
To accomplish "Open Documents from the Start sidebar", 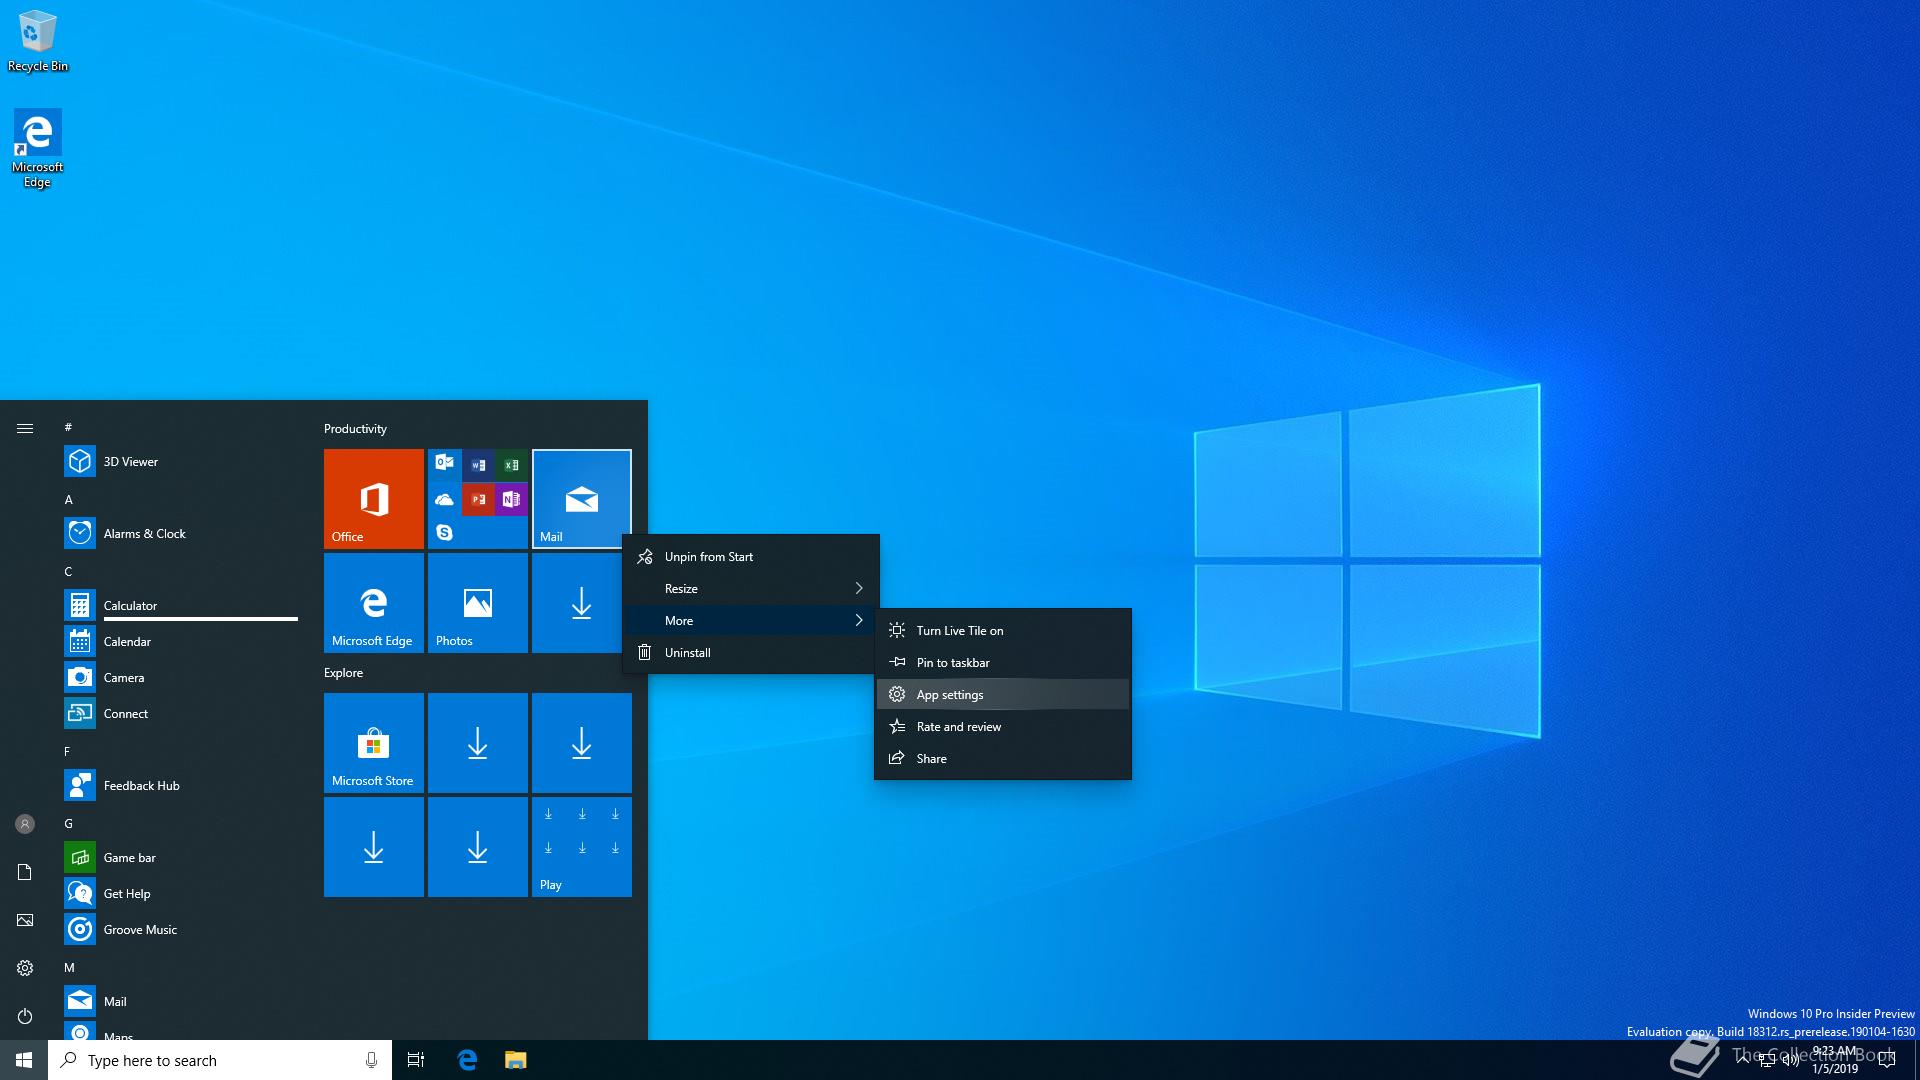I will point(25,872).
